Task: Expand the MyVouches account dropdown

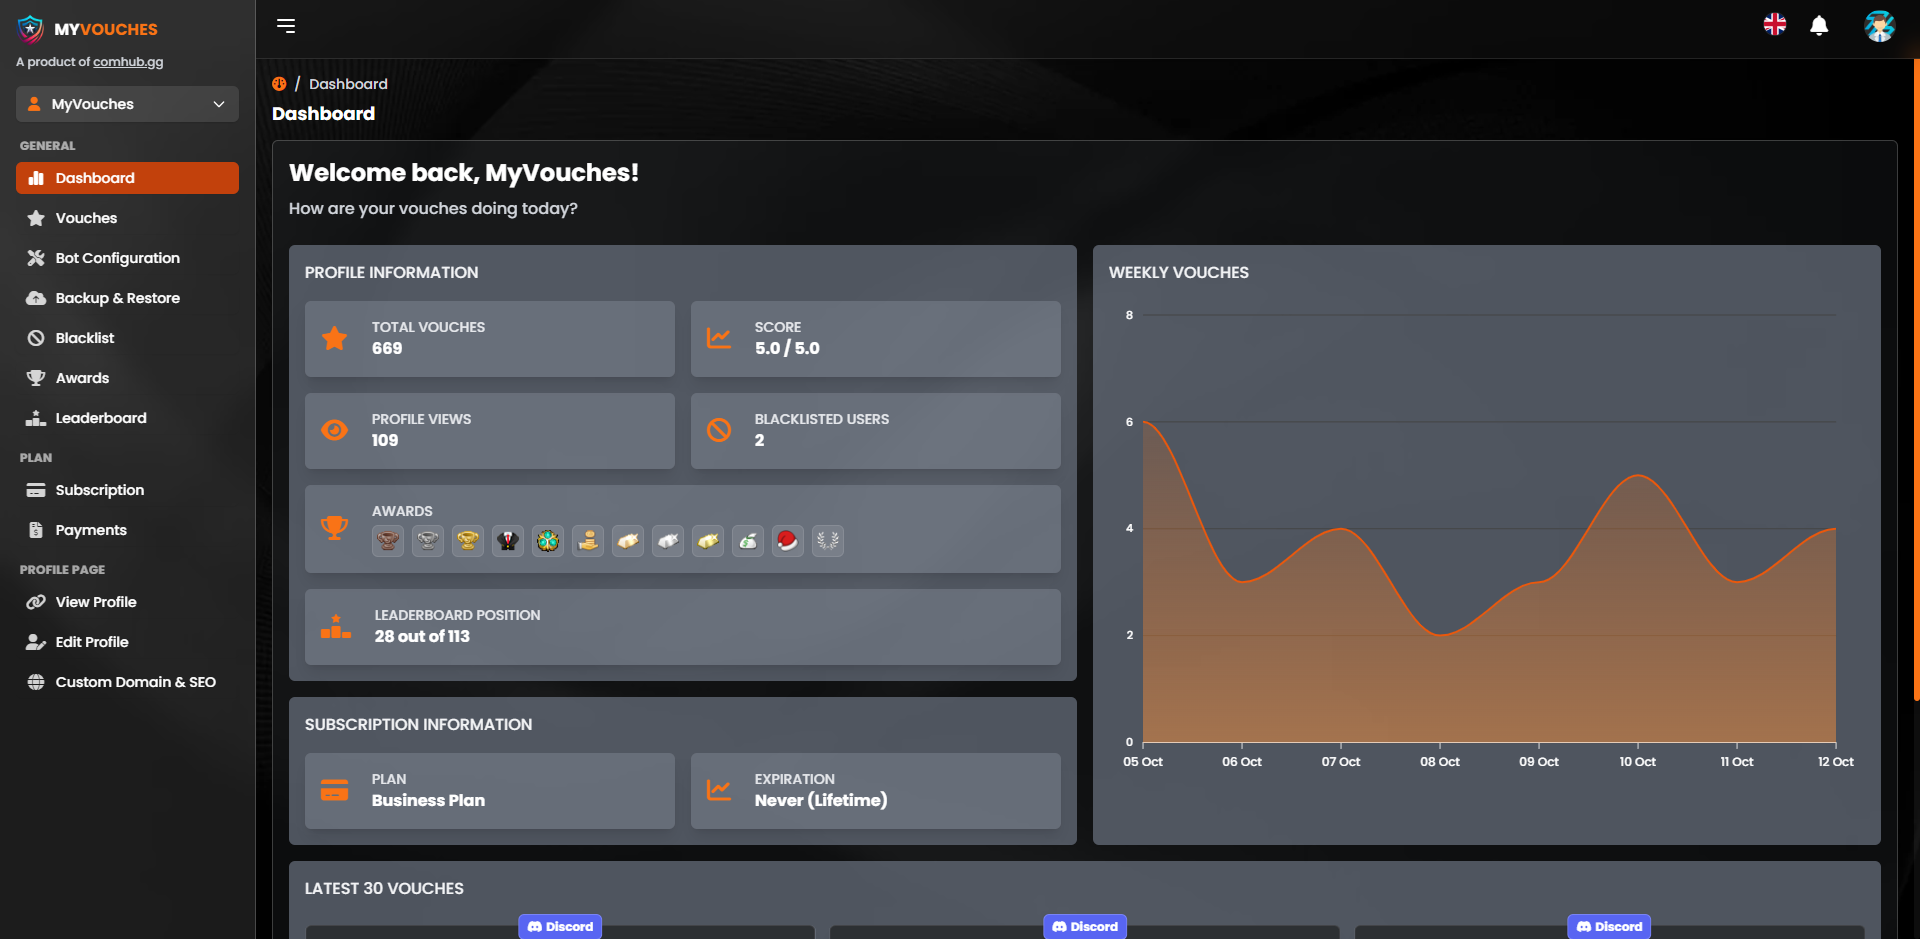Action: click(127, 104)
